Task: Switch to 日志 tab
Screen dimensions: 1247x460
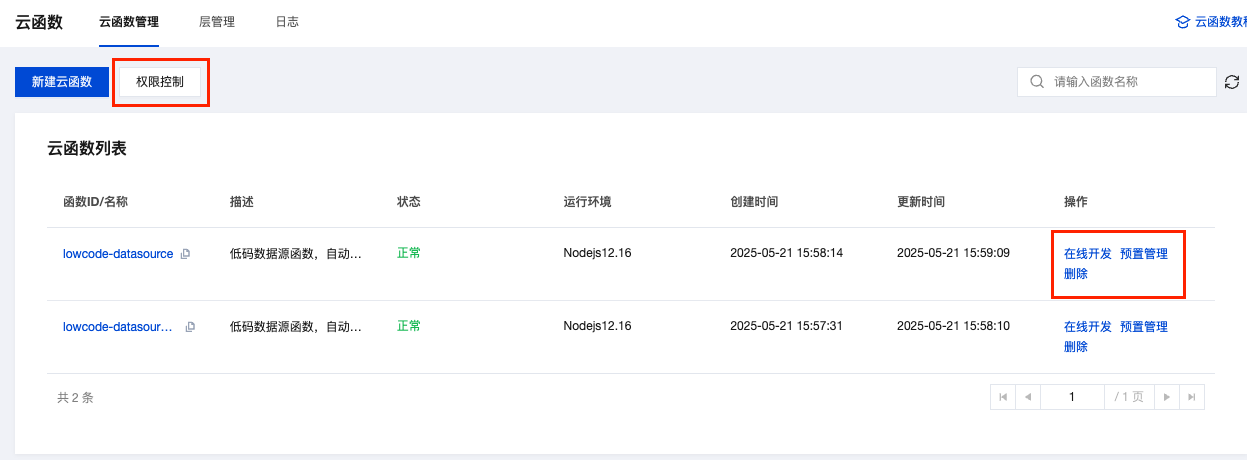Action: tap(287, 22)
